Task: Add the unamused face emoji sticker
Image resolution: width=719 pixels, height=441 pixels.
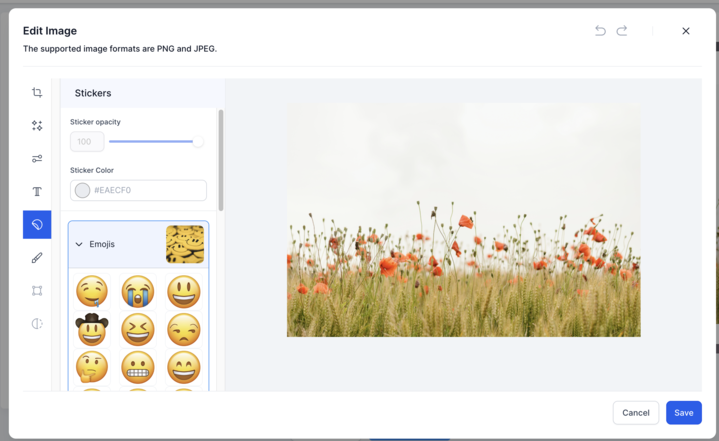Action: (x=183, y=329)
